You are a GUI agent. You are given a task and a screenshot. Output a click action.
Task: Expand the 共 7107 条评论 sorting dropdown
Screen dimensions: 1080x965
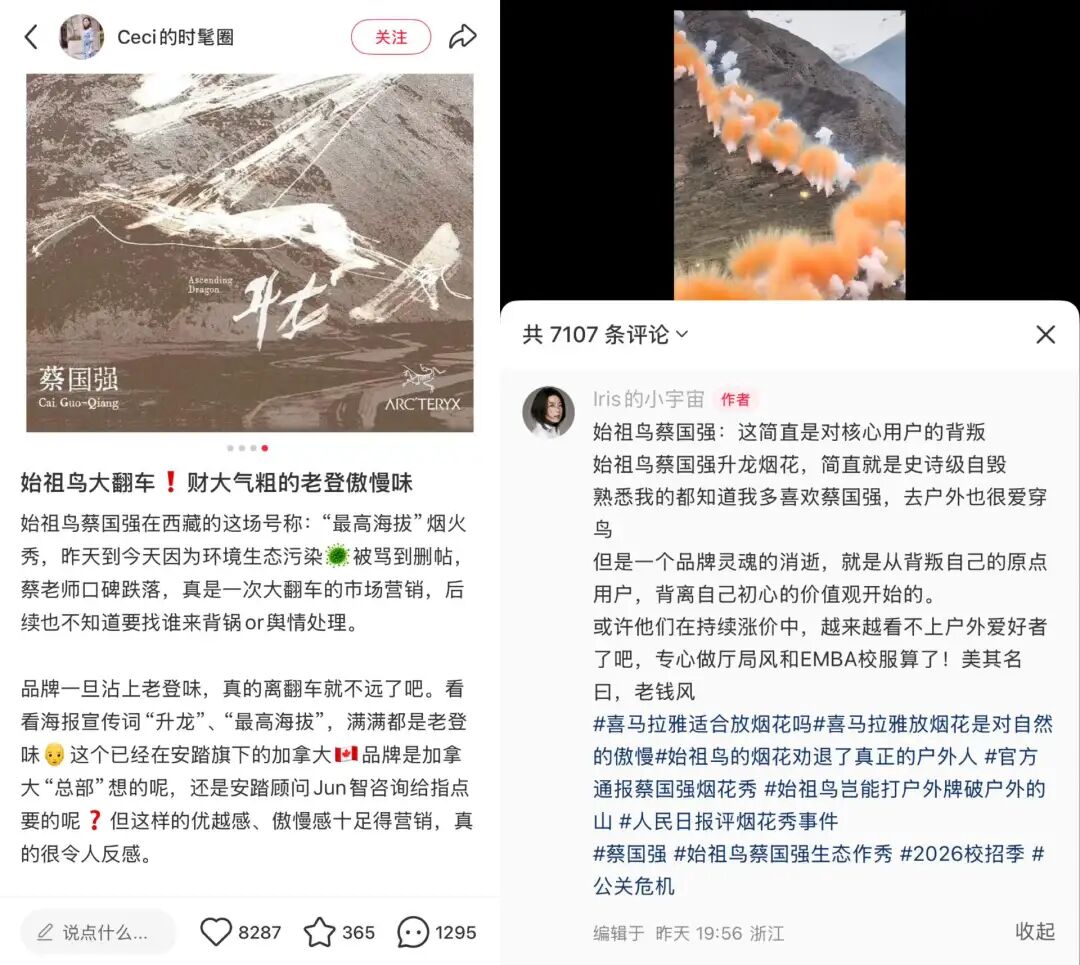point(605,335)
